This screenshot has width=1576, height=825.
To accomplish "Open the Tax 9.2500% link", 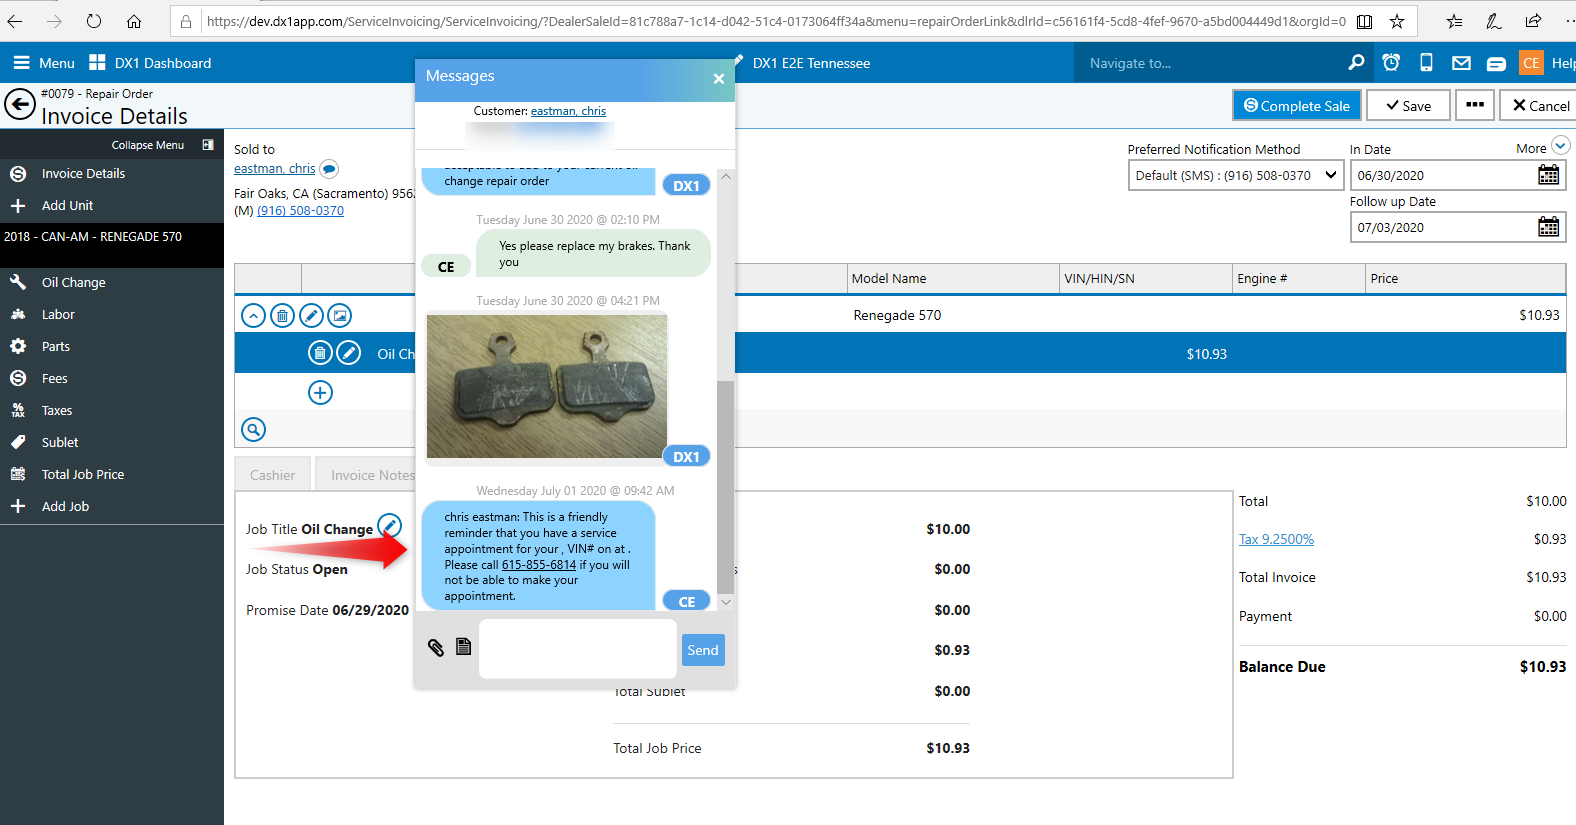I will (1276, 539).
